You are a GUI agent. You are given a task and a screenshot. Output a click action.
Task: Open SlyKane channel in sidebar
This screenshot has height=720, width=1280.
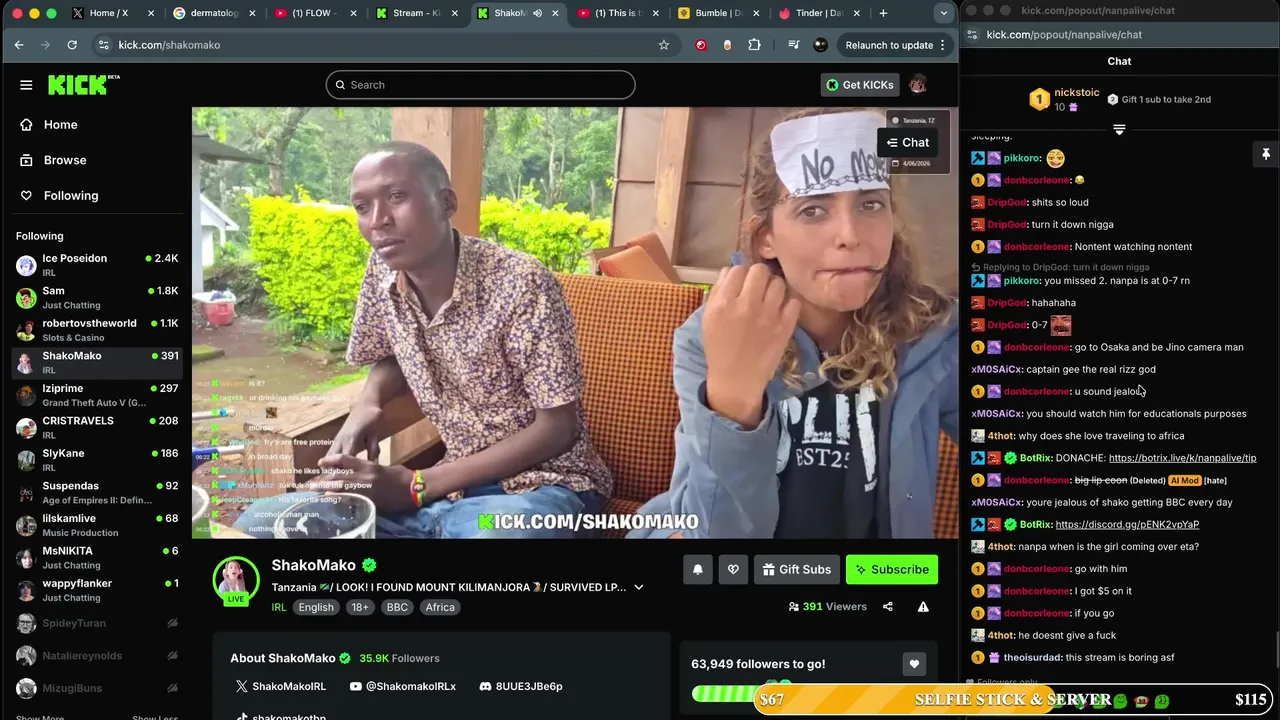click(x=96, y=460)
